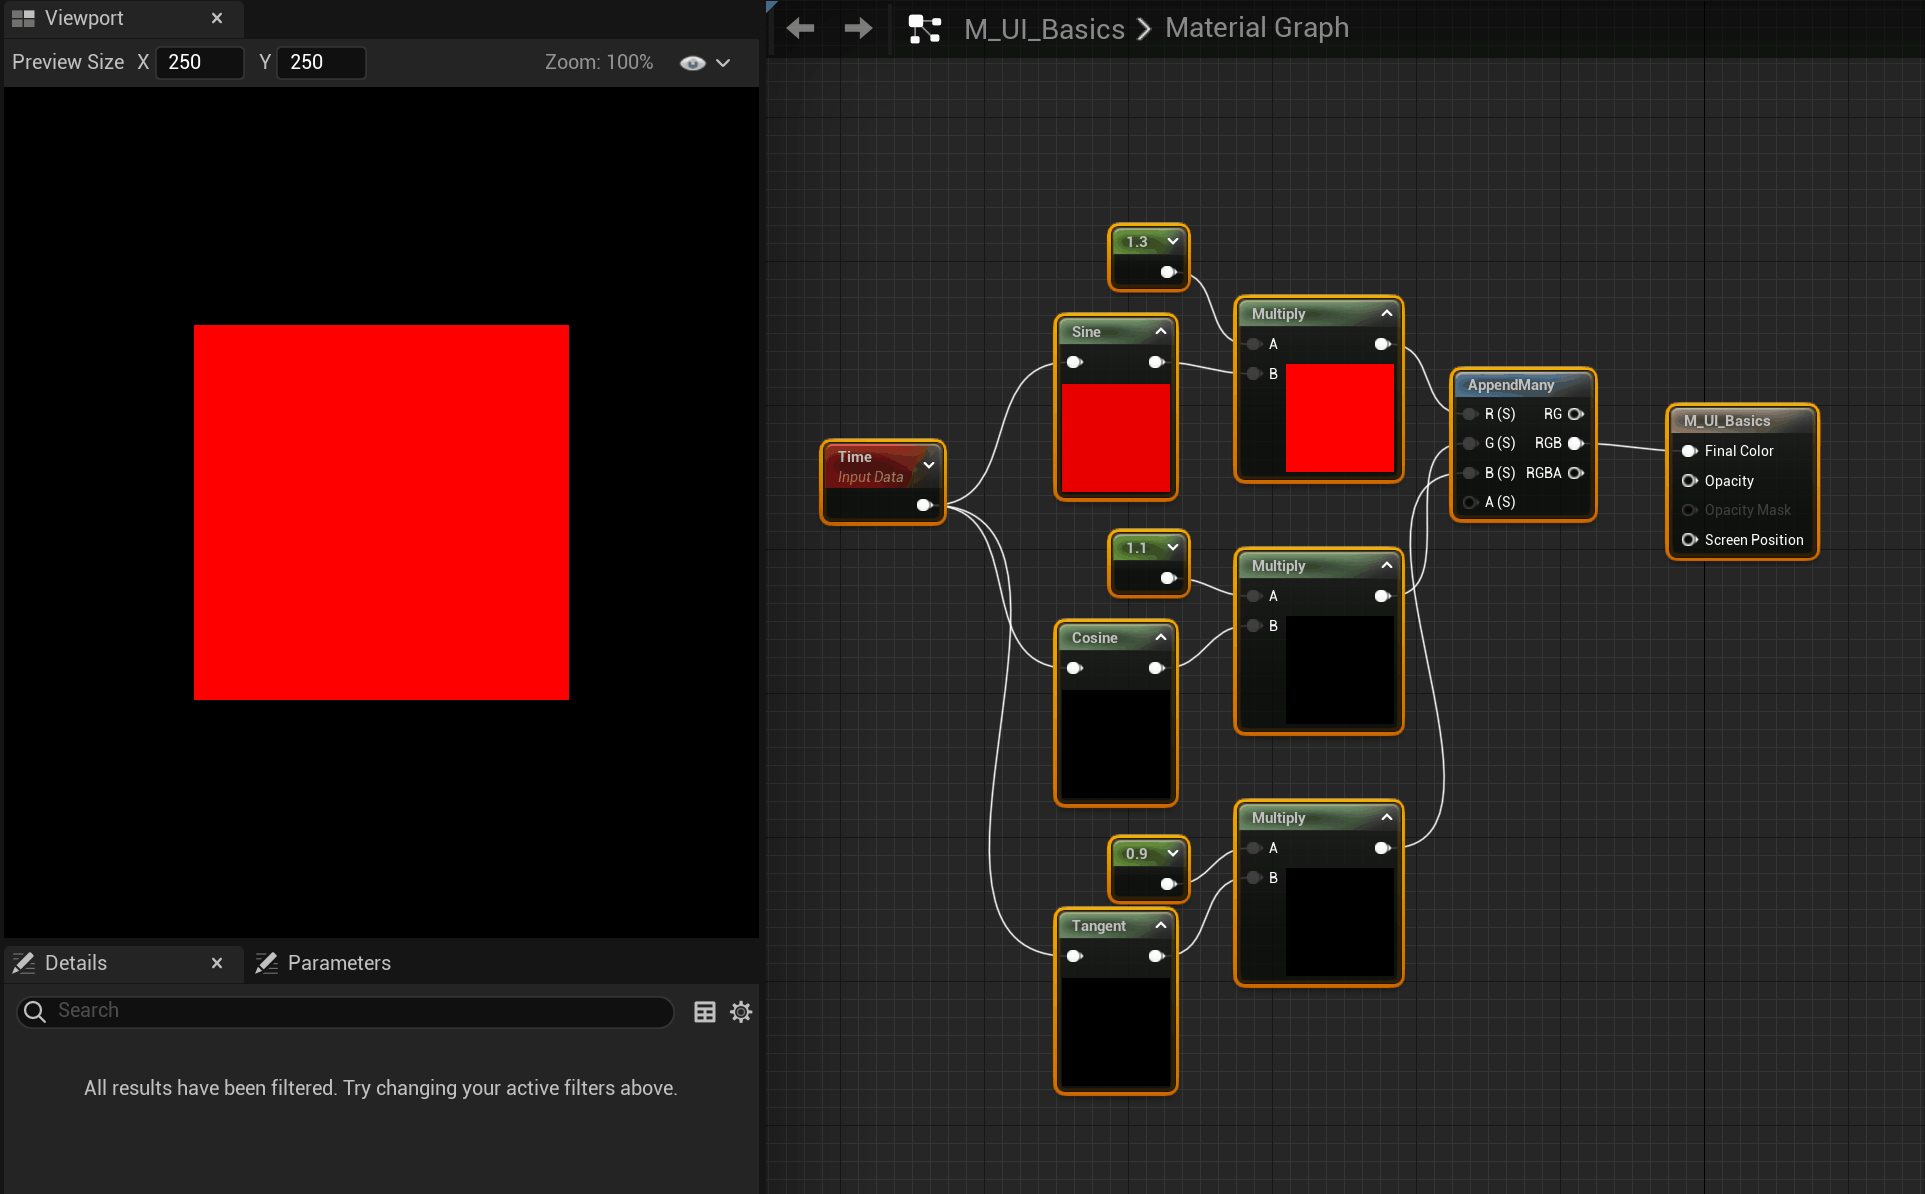Click the back navigation arrow

click(x=800, y=28)
